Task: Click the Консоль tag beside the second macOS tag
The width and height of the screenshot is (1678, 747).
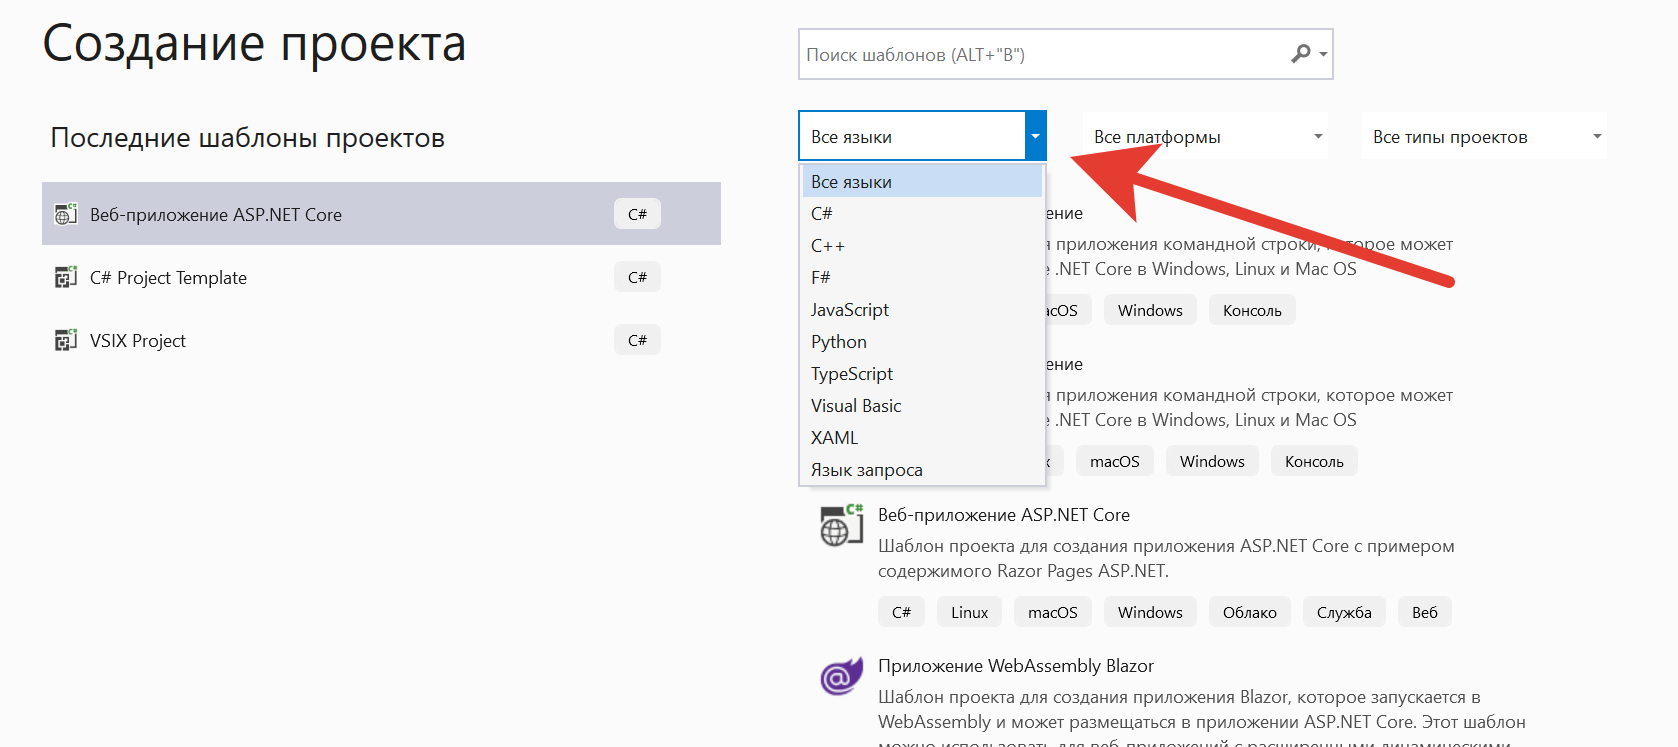Action: point(1314,461)
